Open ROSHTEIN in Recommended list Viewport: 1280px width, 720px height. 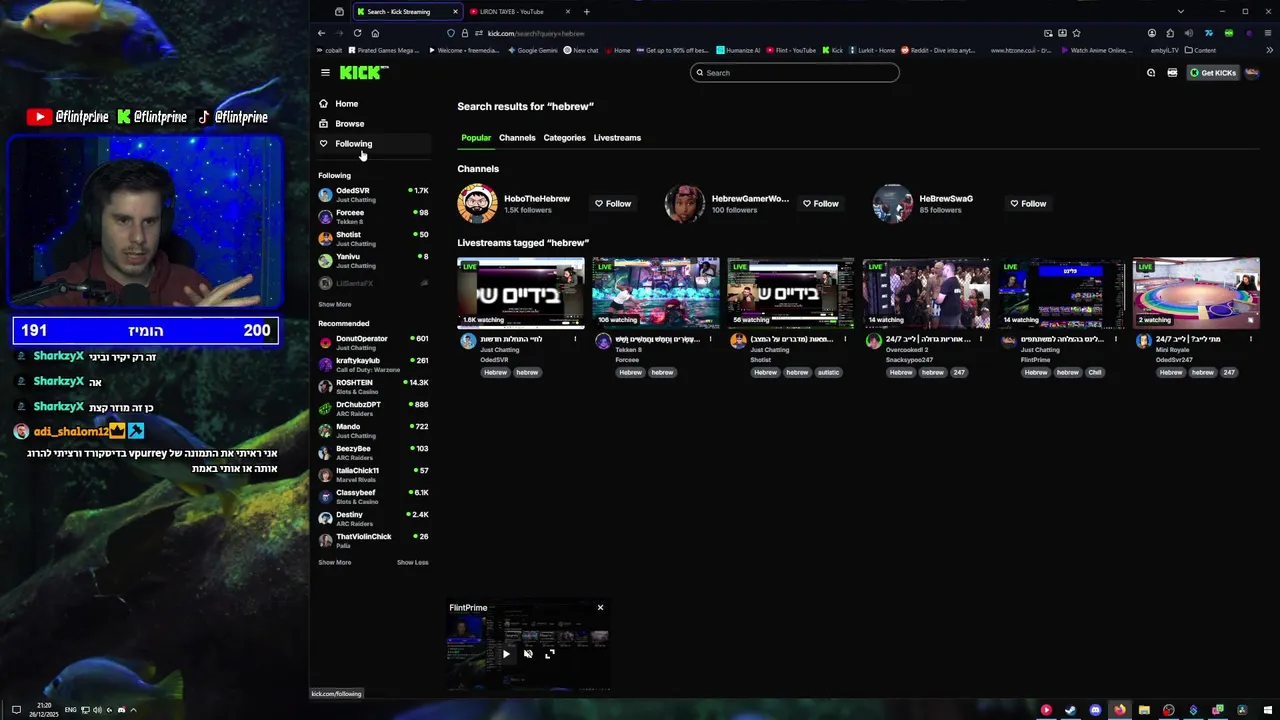(373, 386)
